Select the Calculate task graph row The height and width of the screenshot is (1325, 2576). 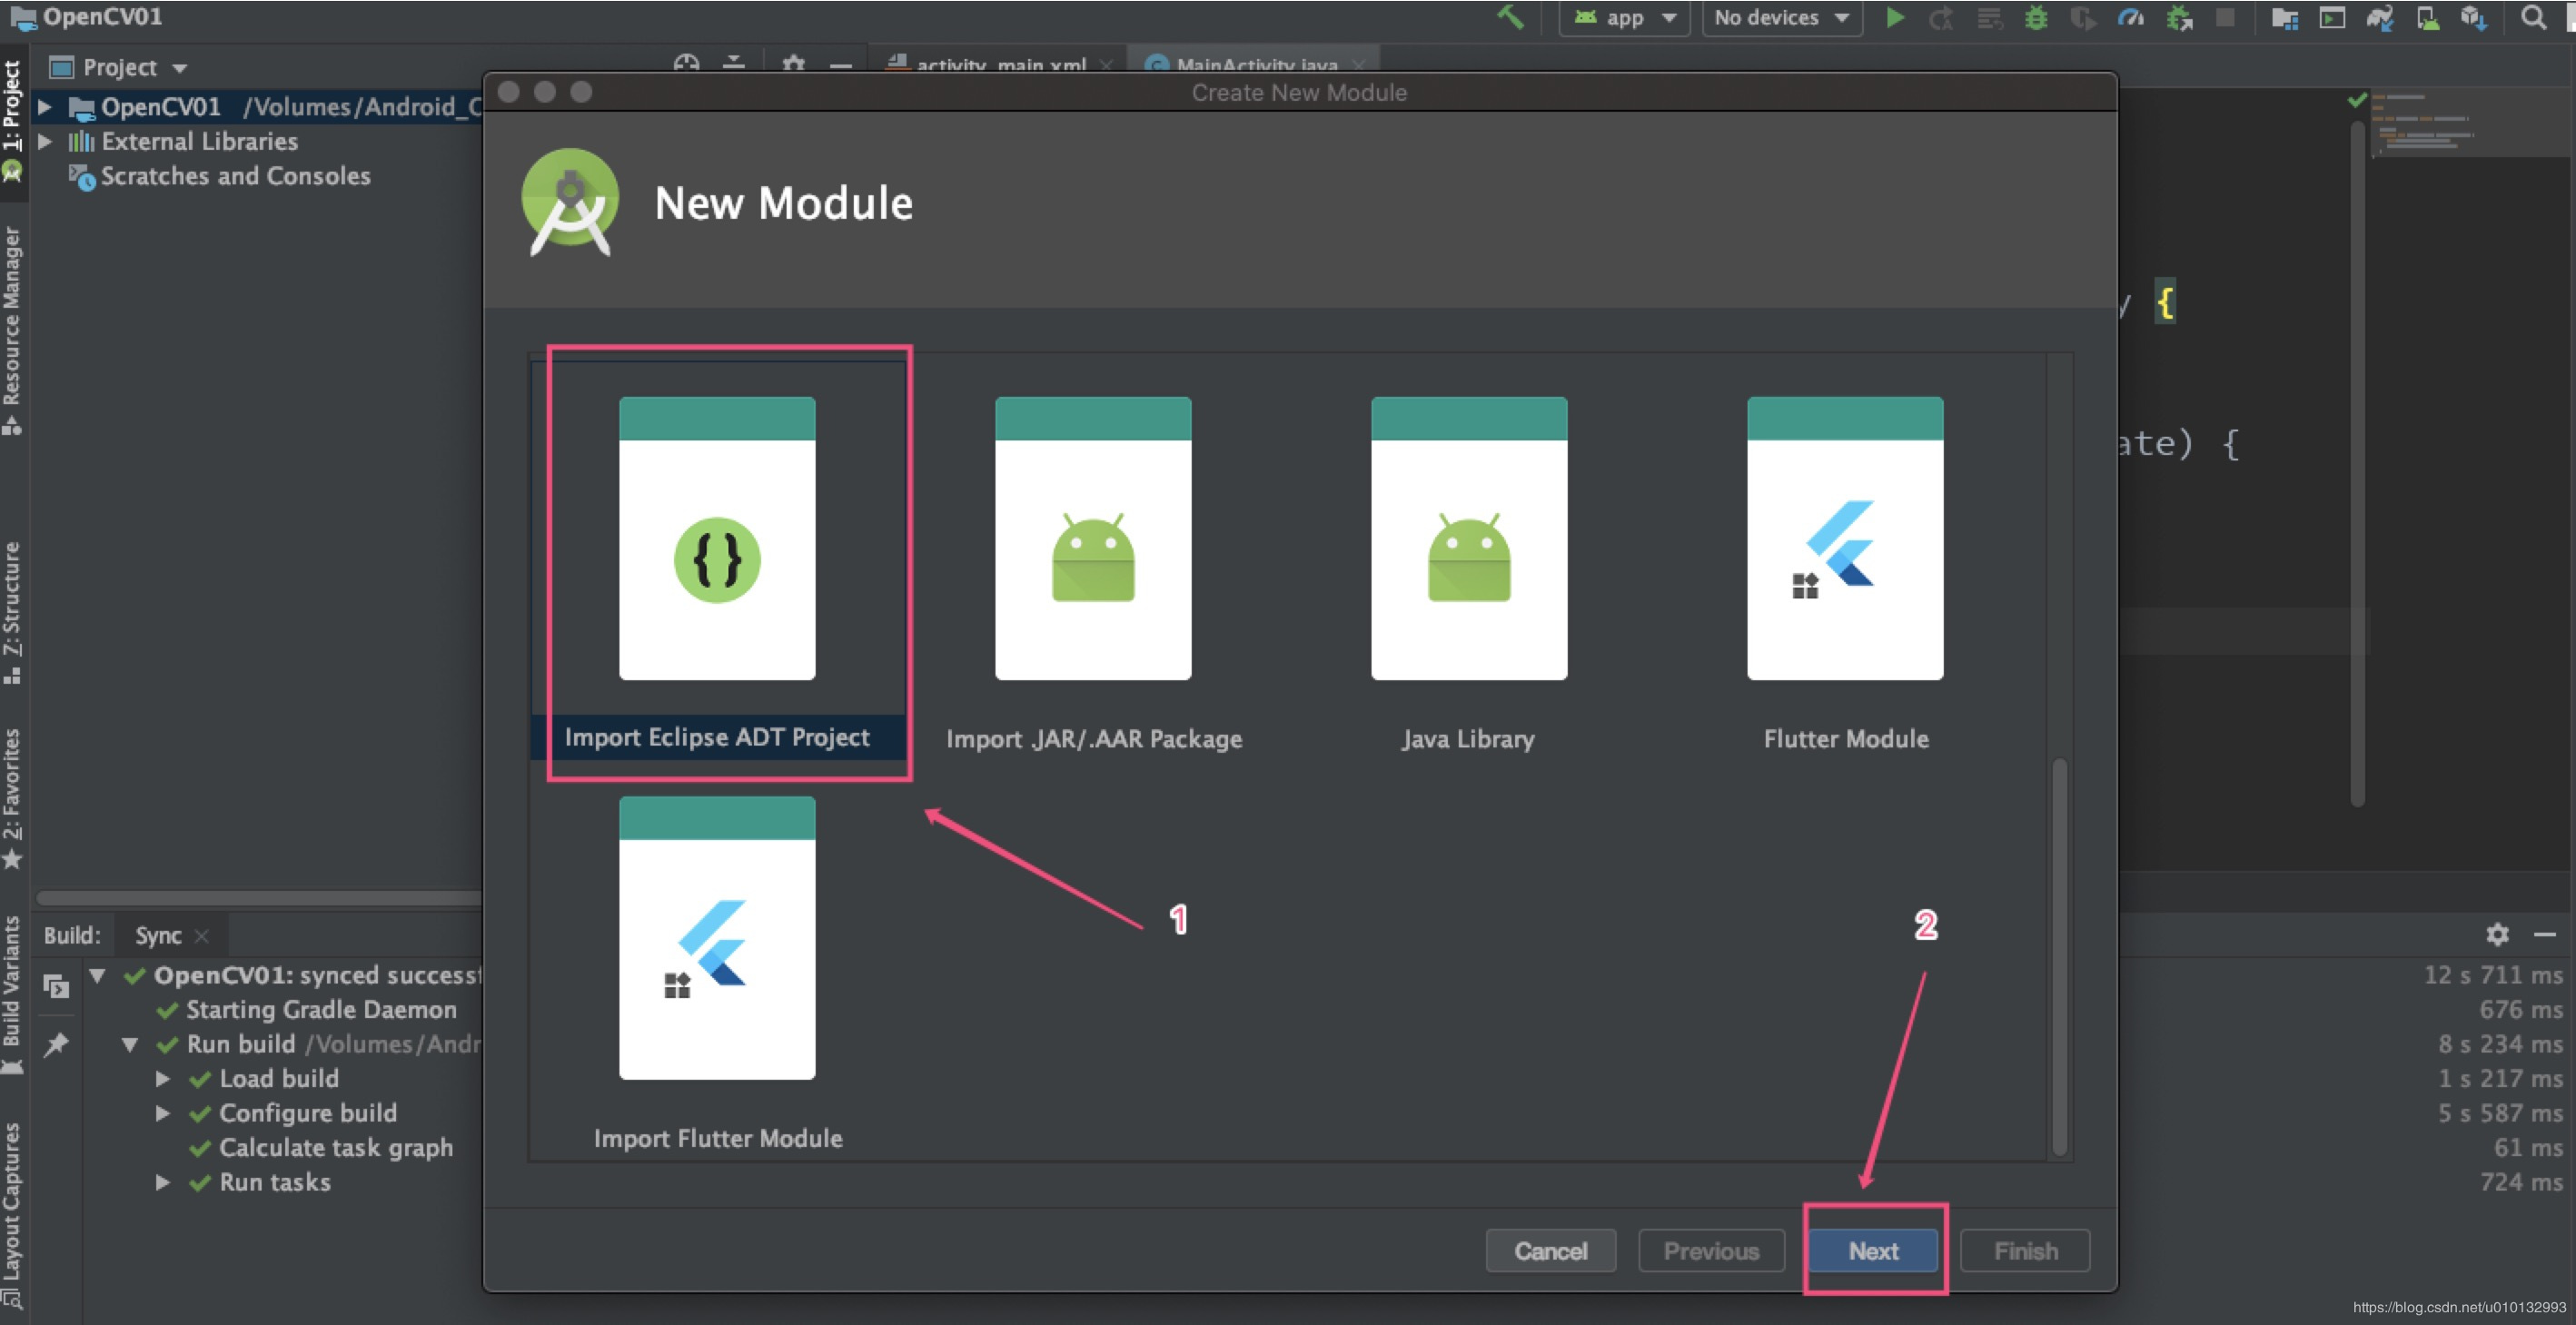pos(321,1148)
